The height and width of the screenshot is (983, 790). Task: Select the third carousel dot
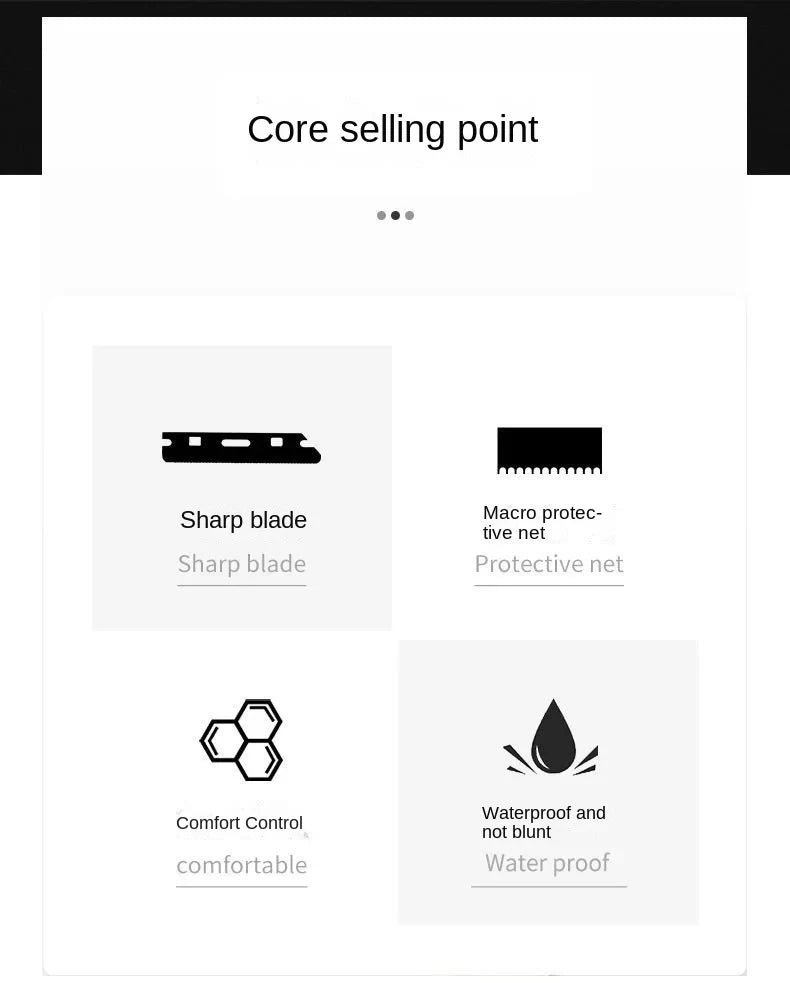coord(409,215)
